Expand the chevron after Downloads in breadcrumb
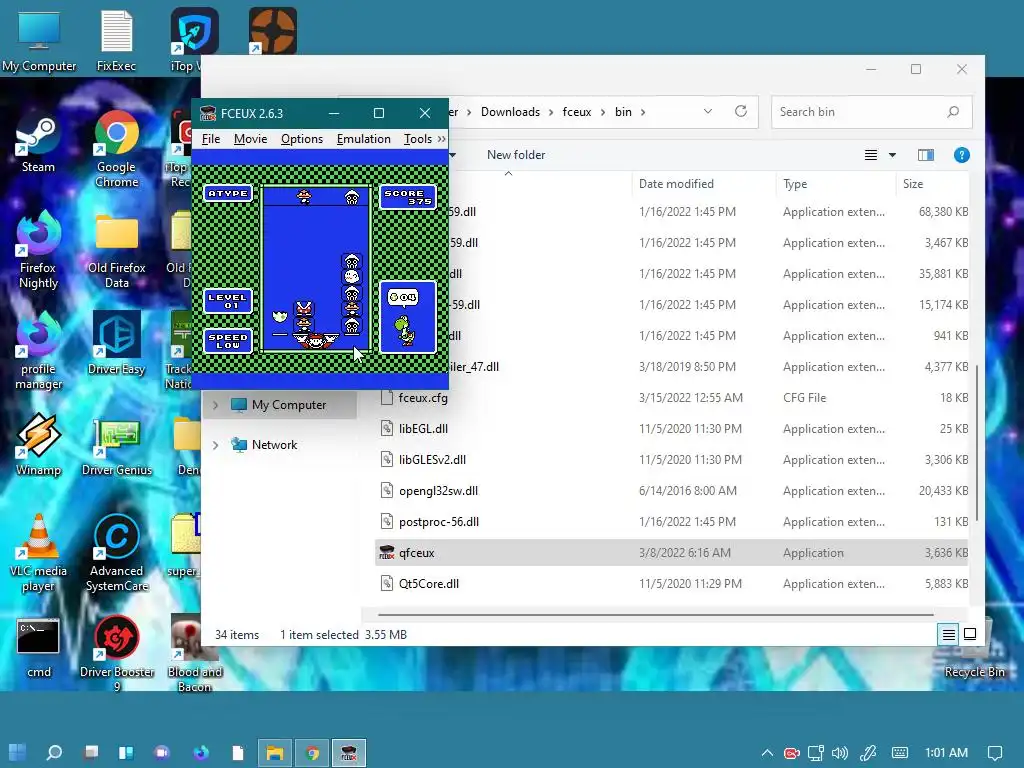This screenshot has width=1024, height=768. pos(551,112)
